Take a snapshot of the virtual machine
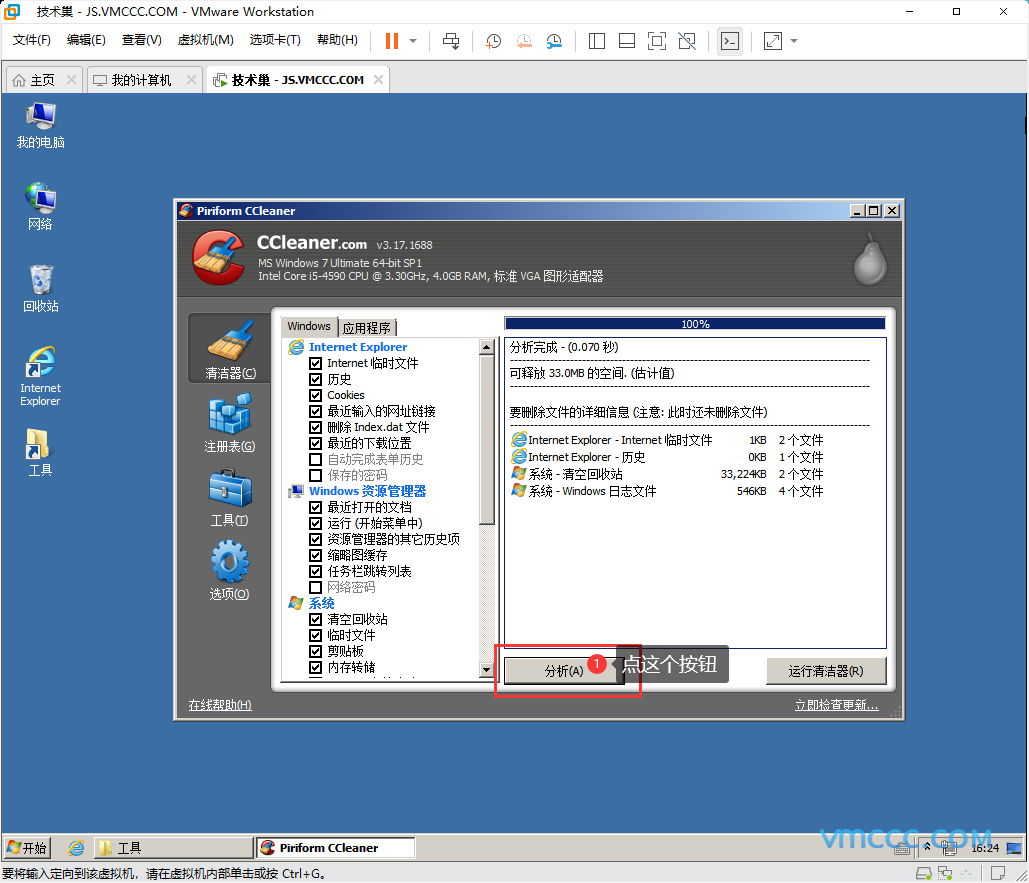 point(493,41)
